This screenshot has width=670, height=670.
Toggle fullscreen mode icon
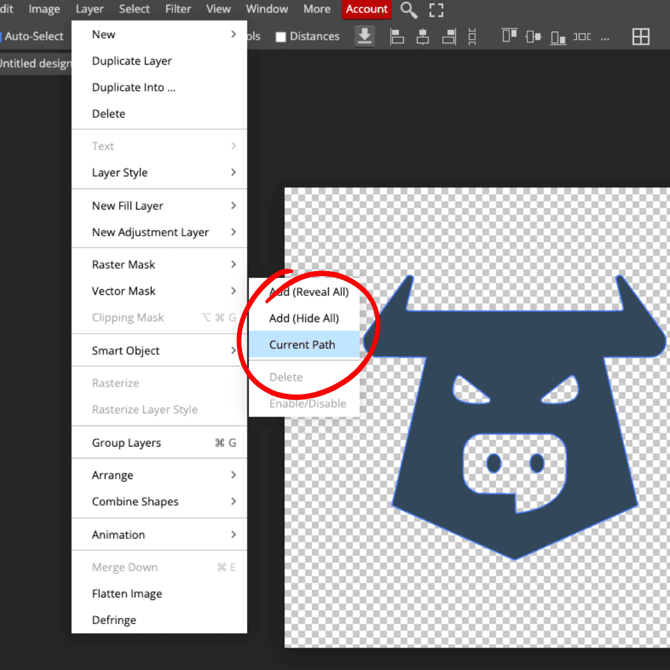(436, 10)
